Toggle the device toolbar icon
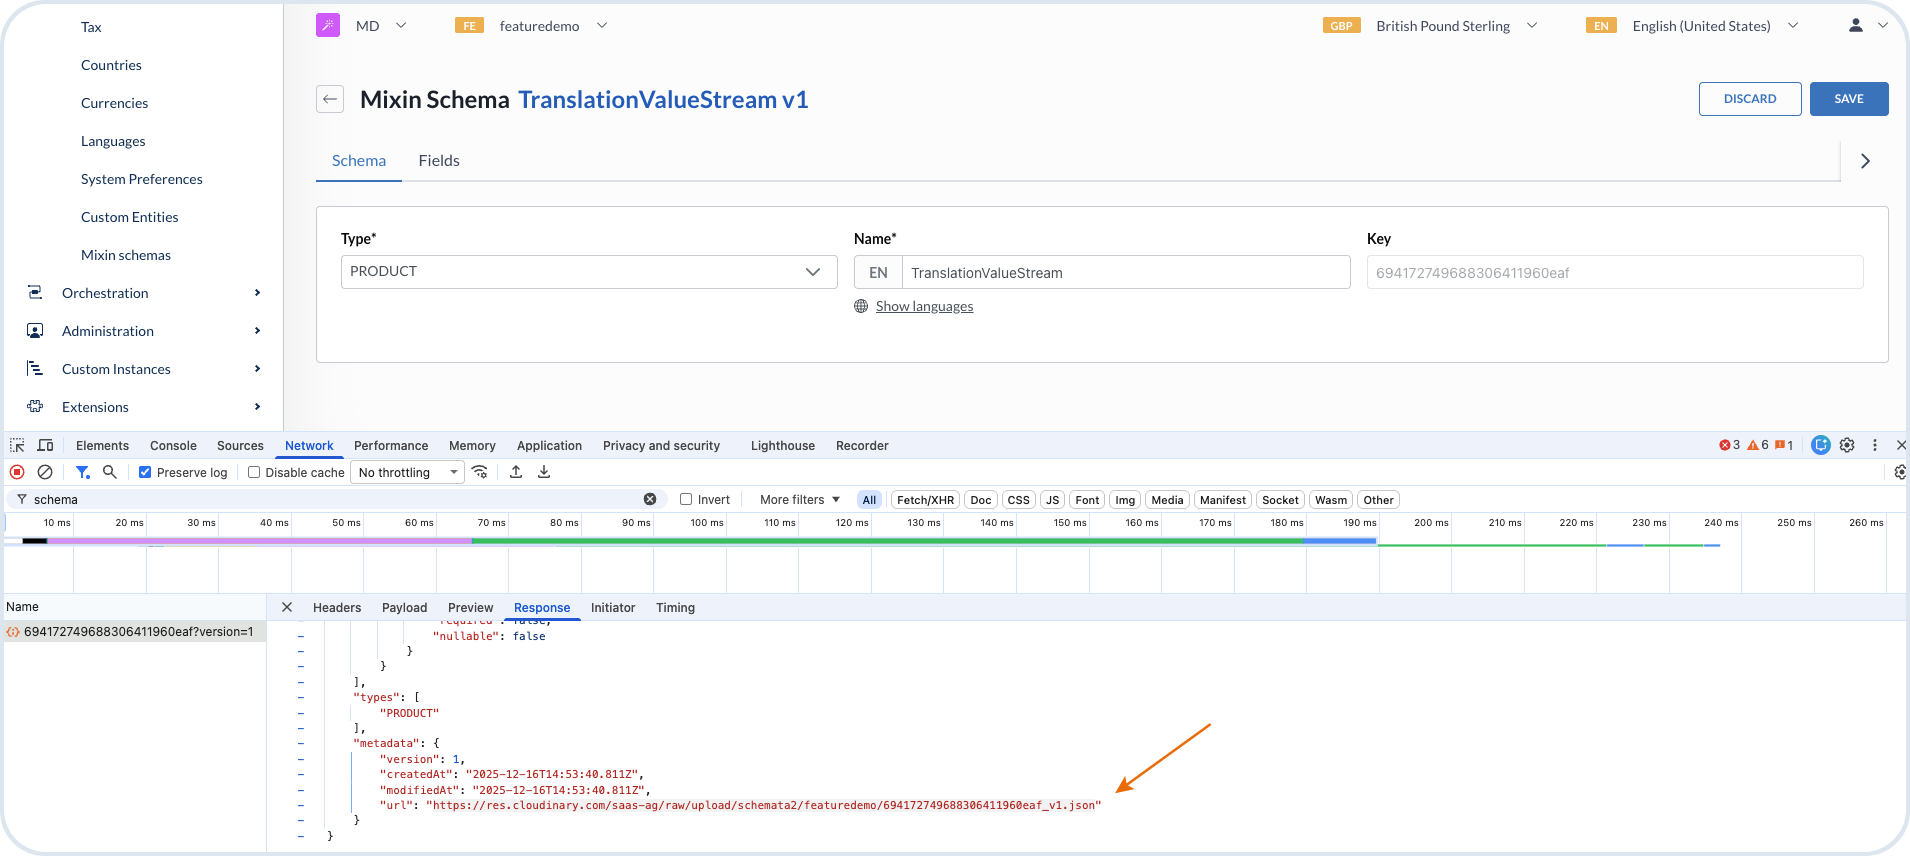 (x=45, y=445)
